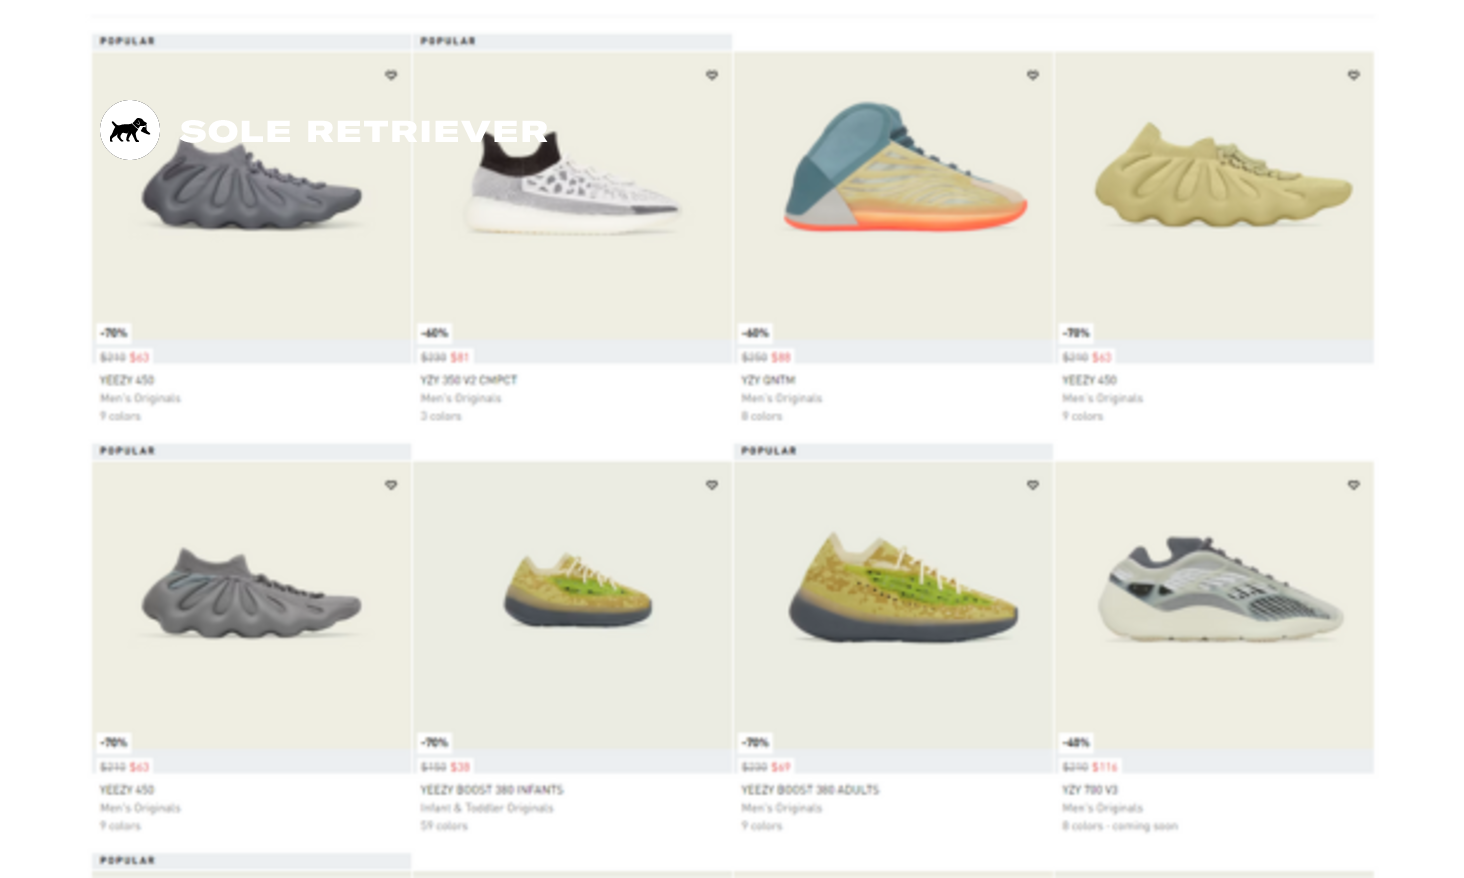Viewport: 1464px width, 878px height.
Task: Add the yellow YEEZY 450 to wishlist via heart
Action: [x=1353, y=75]
